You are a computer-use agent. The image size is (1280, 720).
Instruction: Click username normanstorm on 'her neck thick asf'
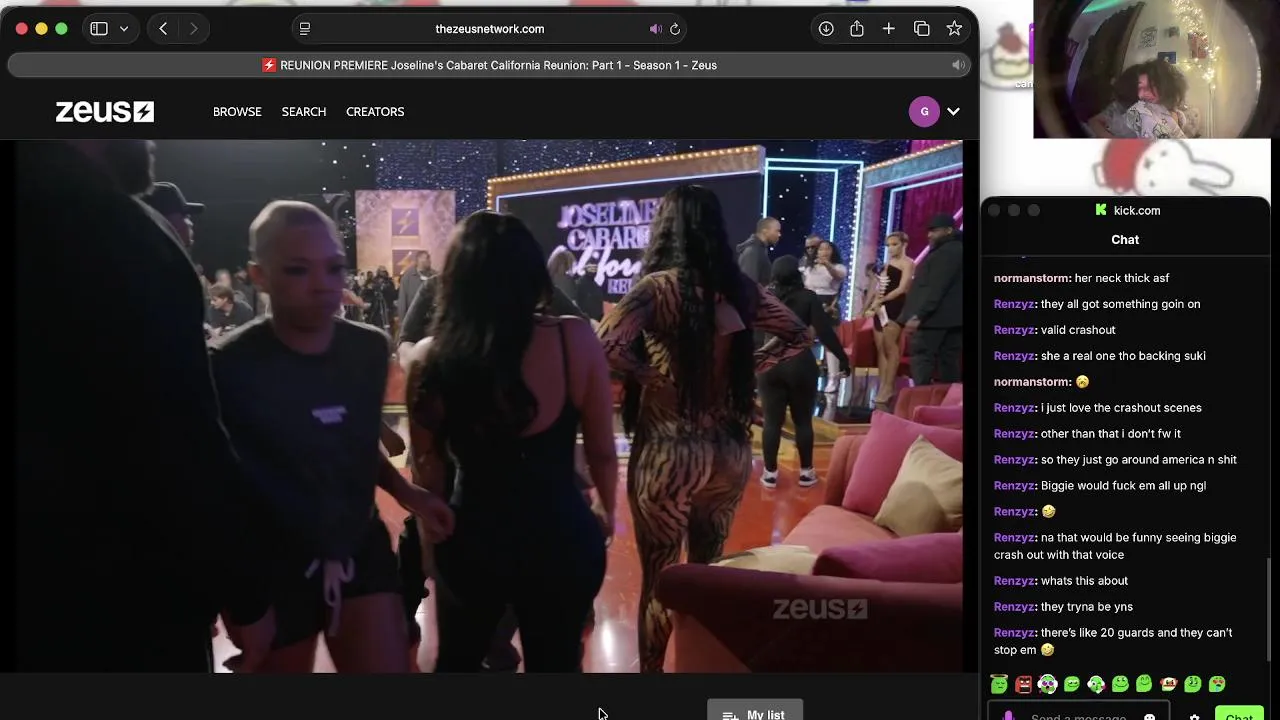pos(1032,278)
